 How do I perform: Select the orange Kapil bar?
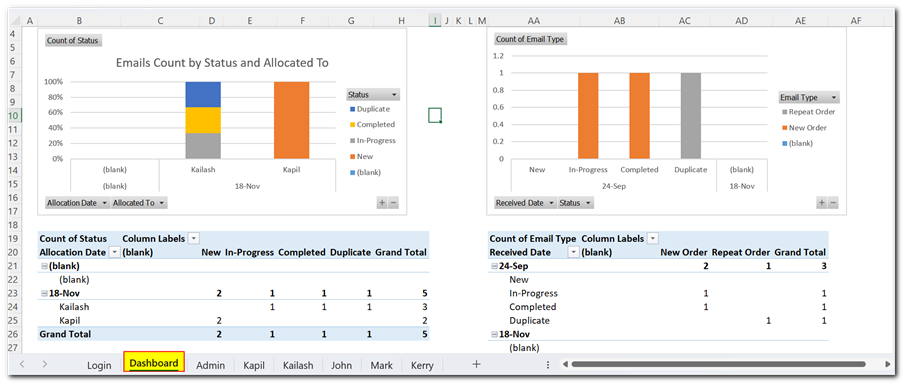pyautogui.click(x=291, y=120)
